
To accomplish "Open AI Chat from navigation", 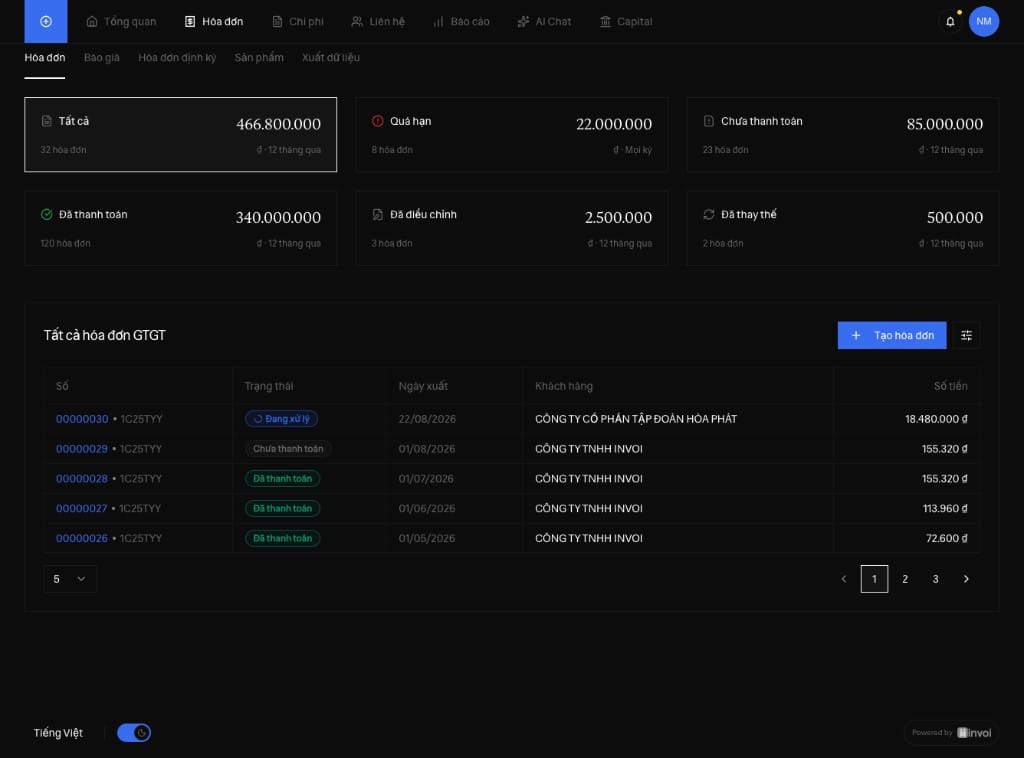I will pyautogui.click(x=544, y=22).
